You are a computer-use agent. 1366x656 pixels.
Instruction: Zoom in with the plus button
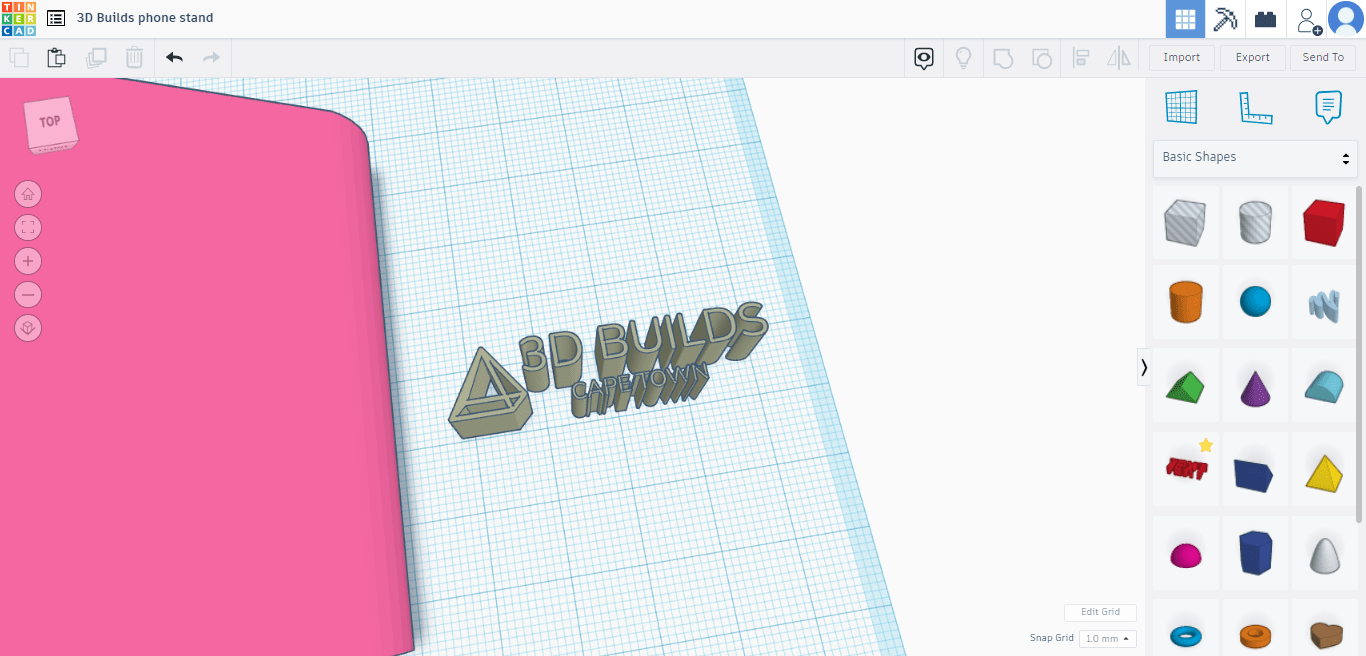pos(28,261)
